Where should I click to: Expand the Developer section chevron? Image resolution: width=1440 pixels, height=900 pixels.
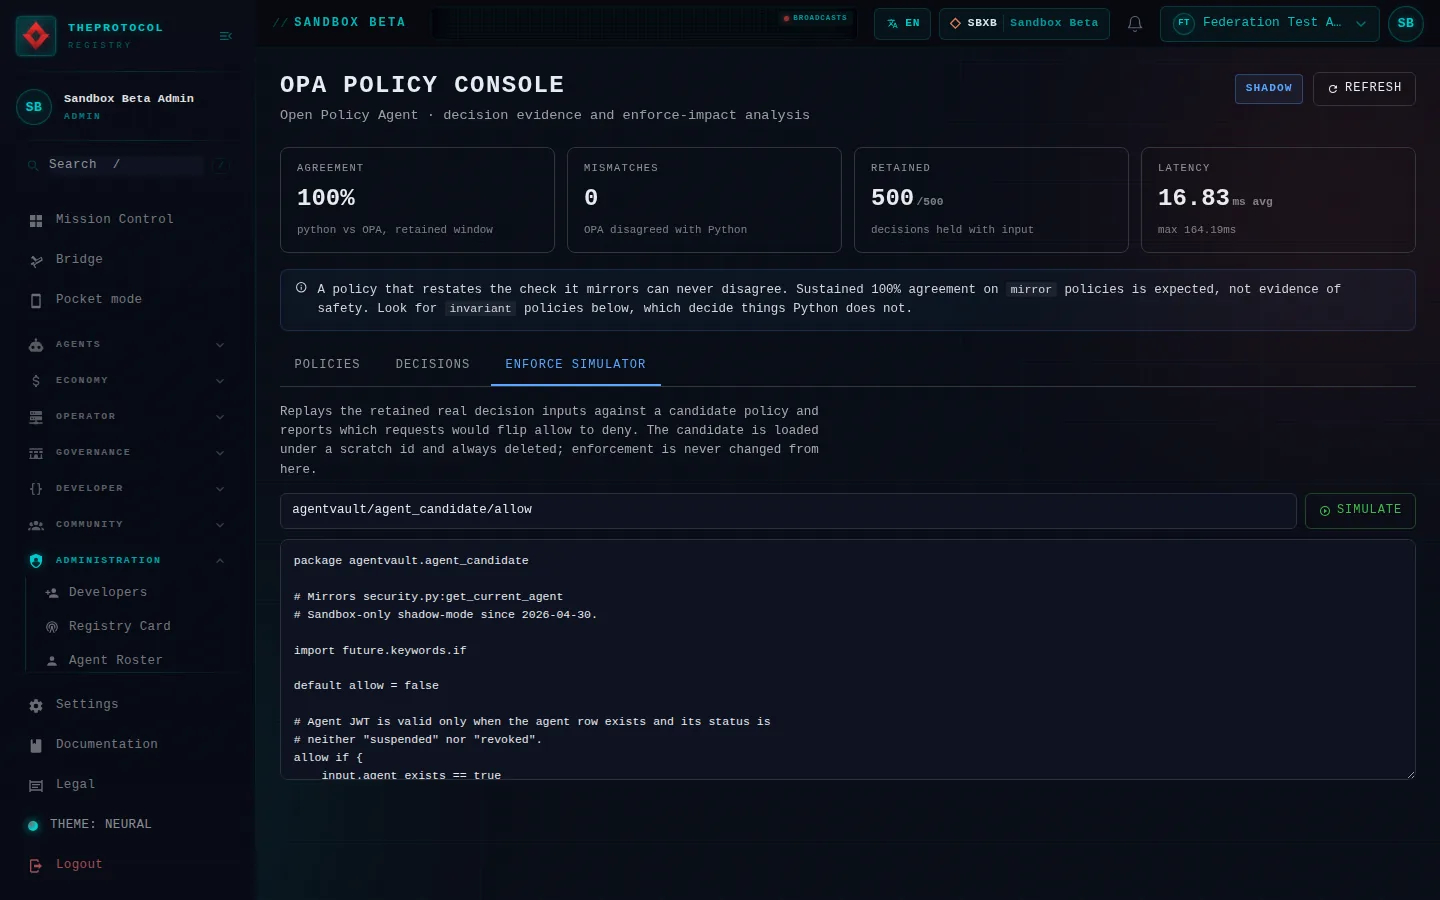[x=220, y=489]
